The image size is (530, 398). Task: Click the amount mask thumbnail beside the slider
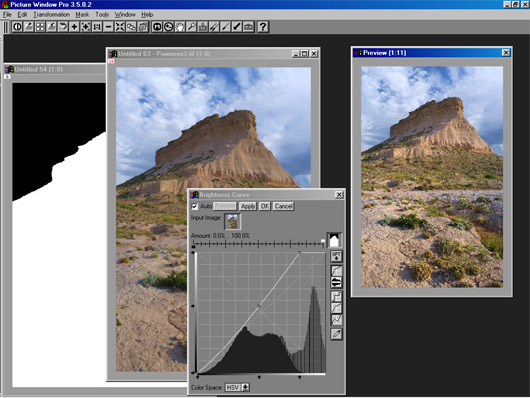click(x=334, y=240)
